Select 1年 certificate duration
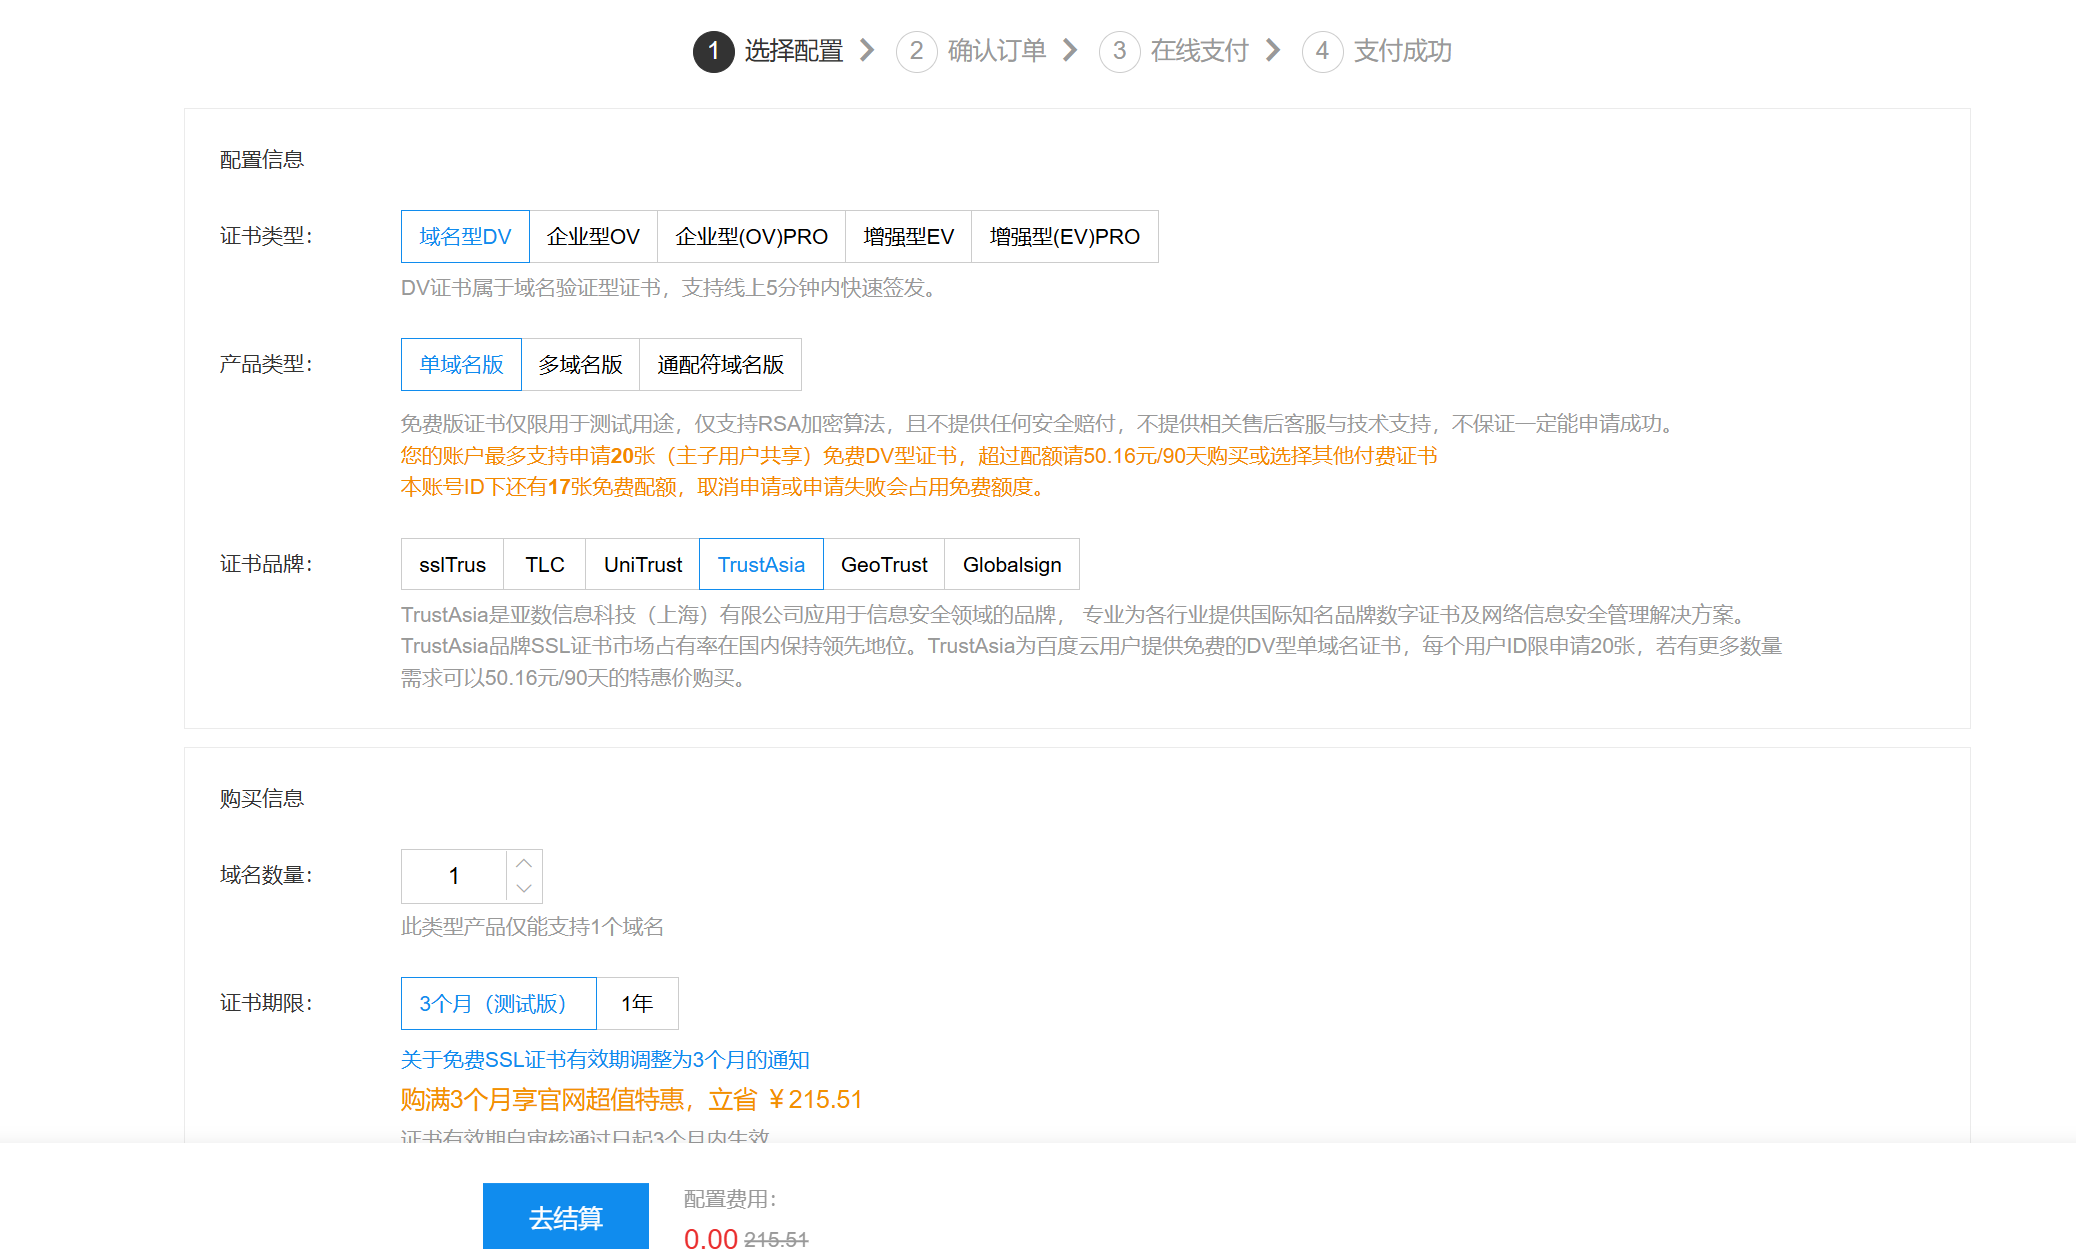 click(637, 1004)
